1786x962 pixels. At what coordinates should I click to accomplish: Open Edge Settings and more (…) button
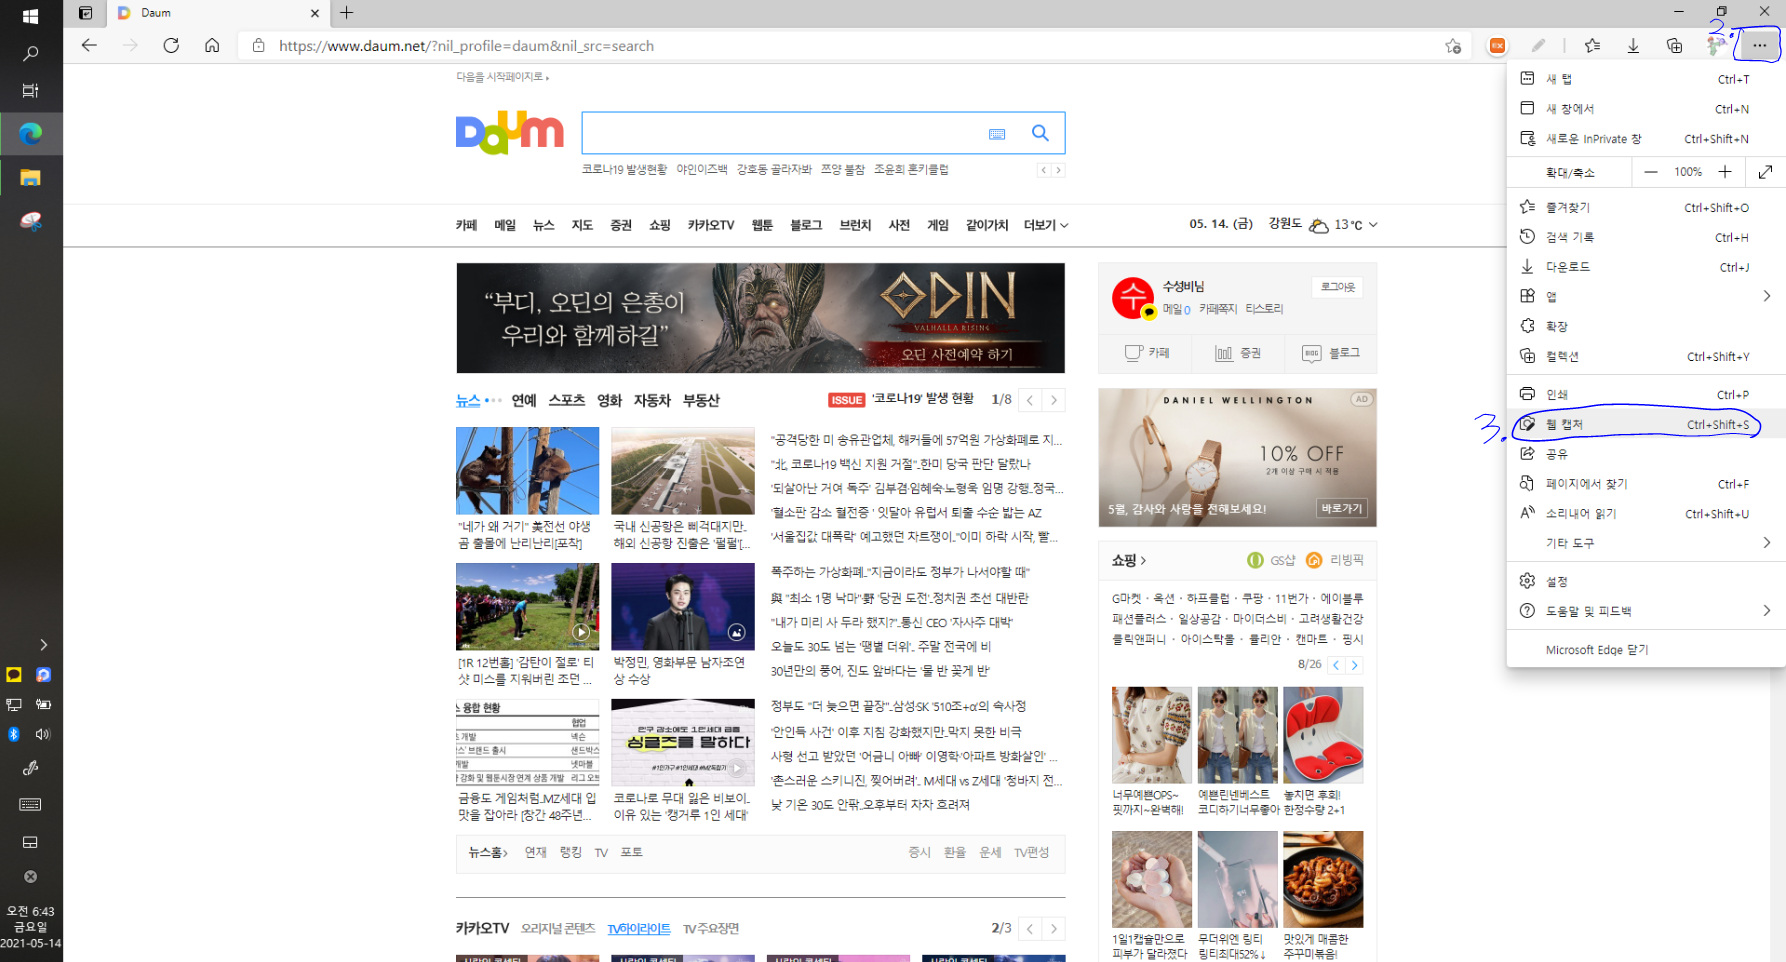click(x=1759, y=45)
